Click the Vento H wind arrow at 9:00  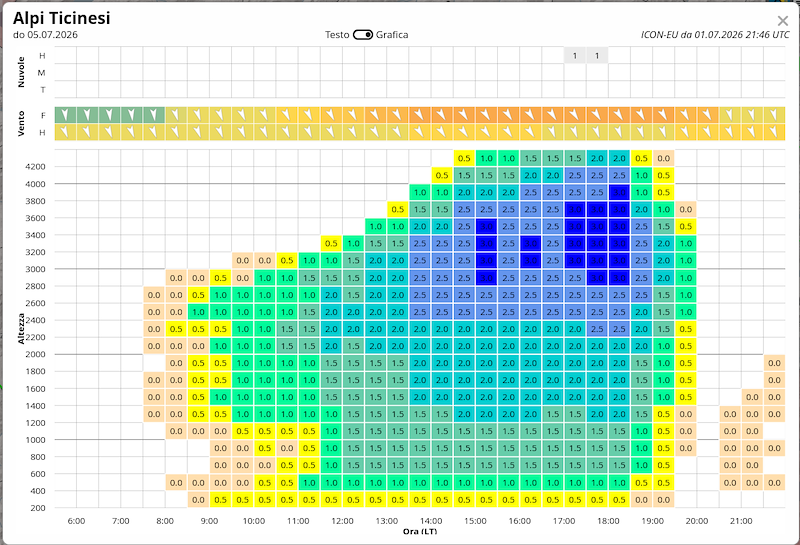220,132
